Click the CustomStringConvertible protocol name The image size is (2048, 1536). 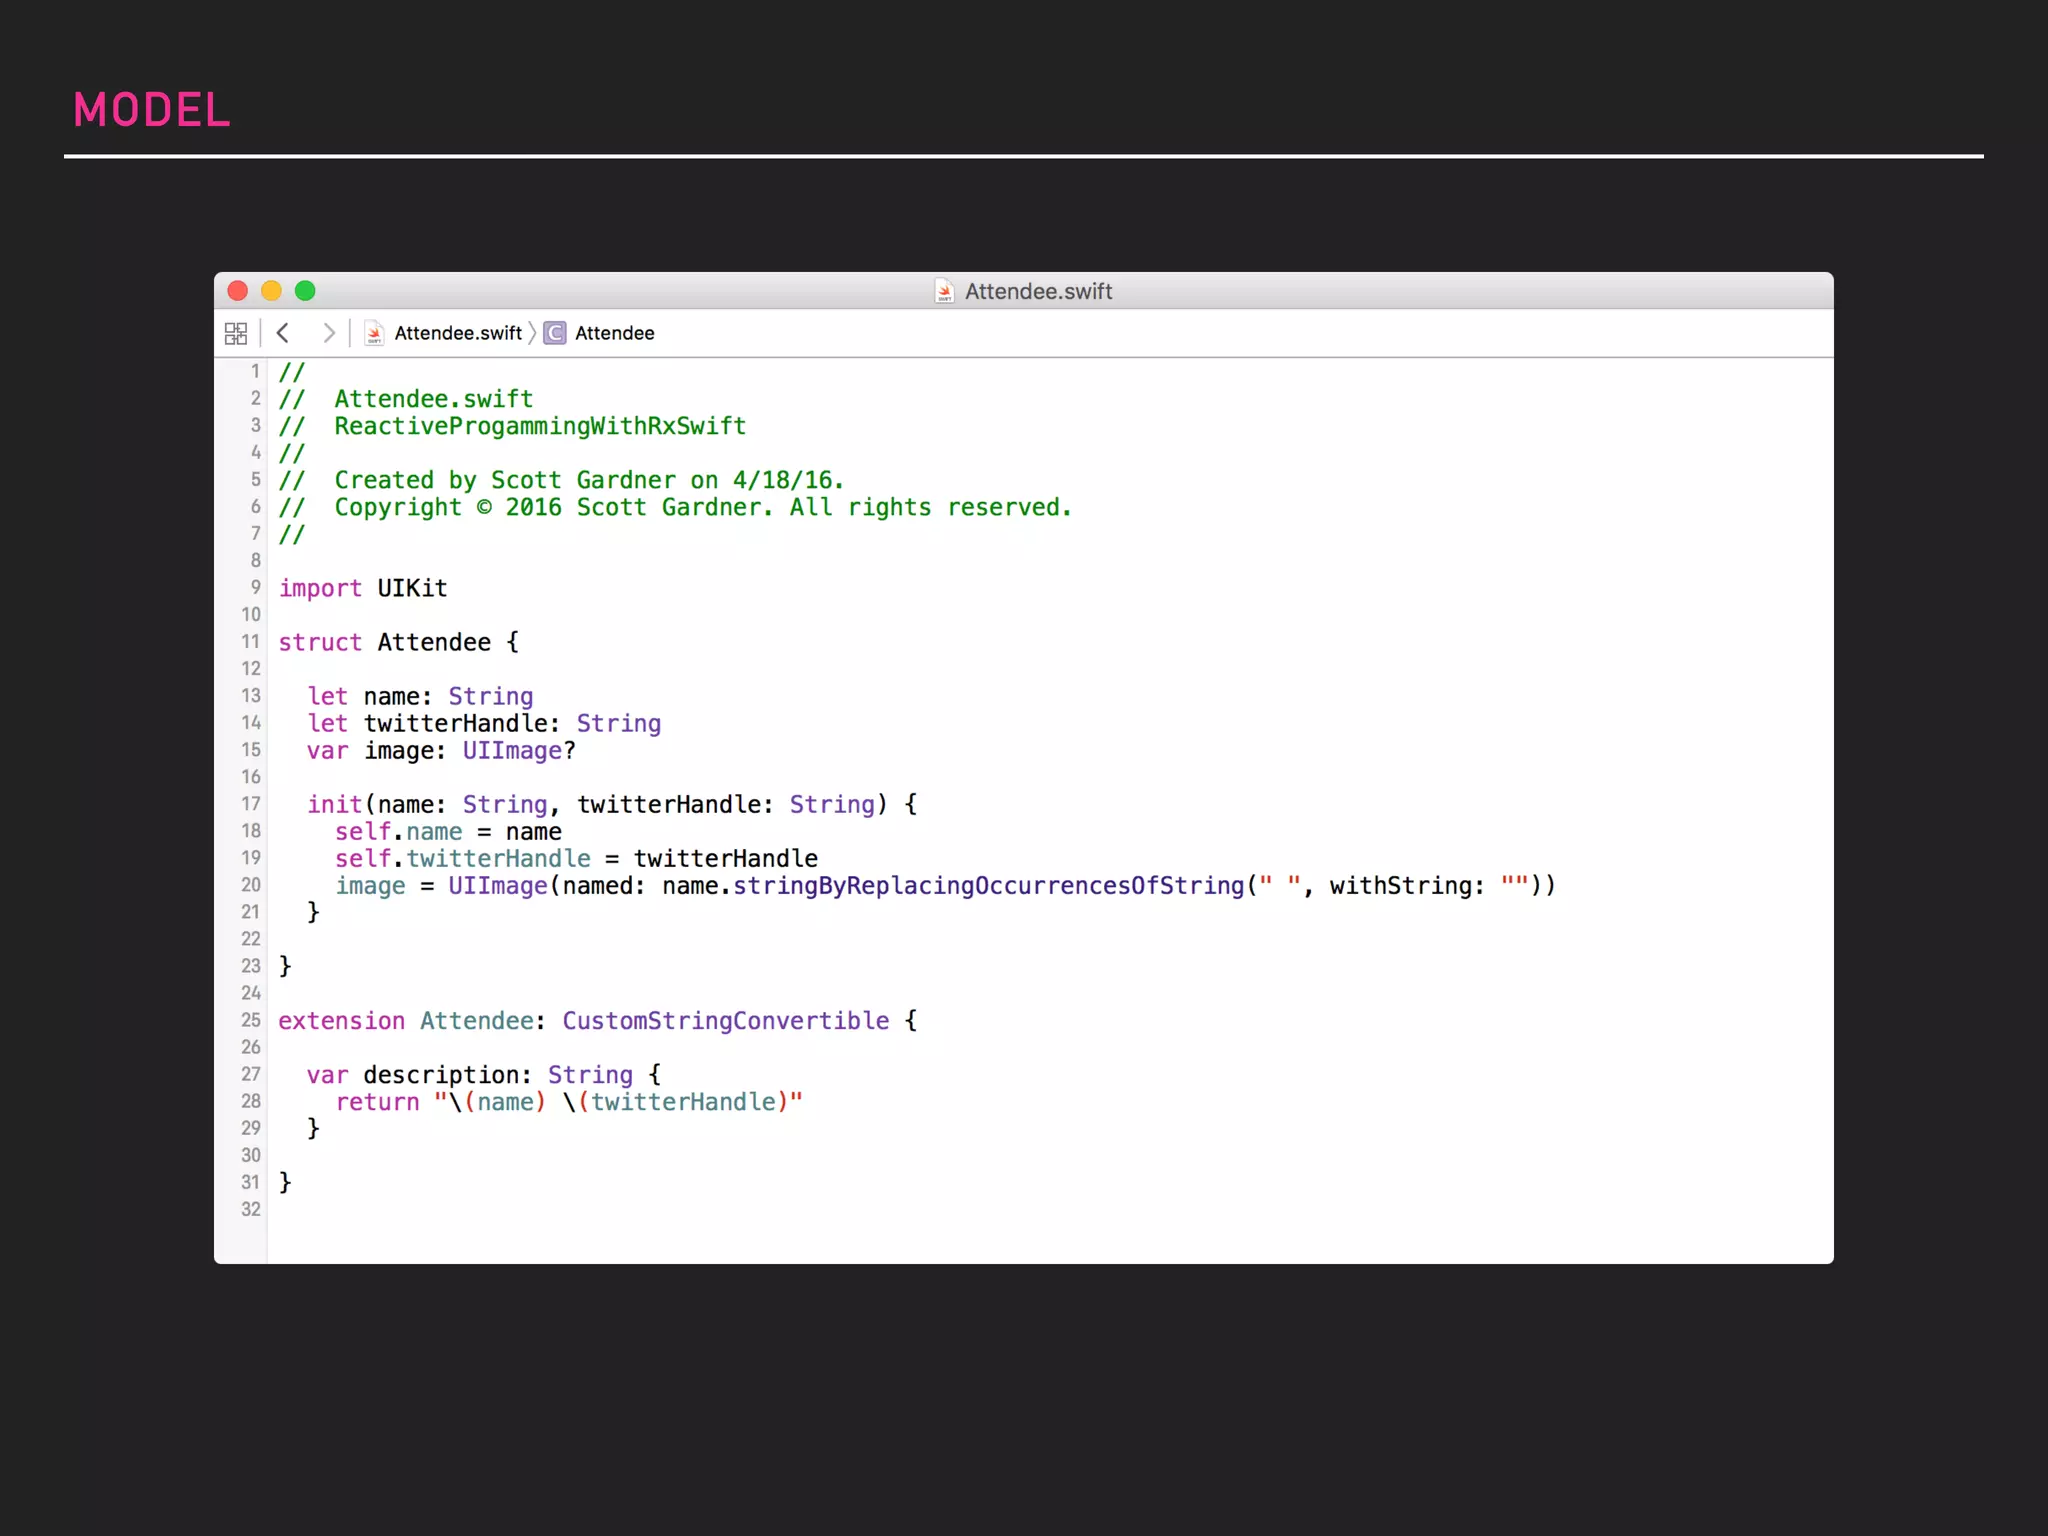click(725, 1021)
